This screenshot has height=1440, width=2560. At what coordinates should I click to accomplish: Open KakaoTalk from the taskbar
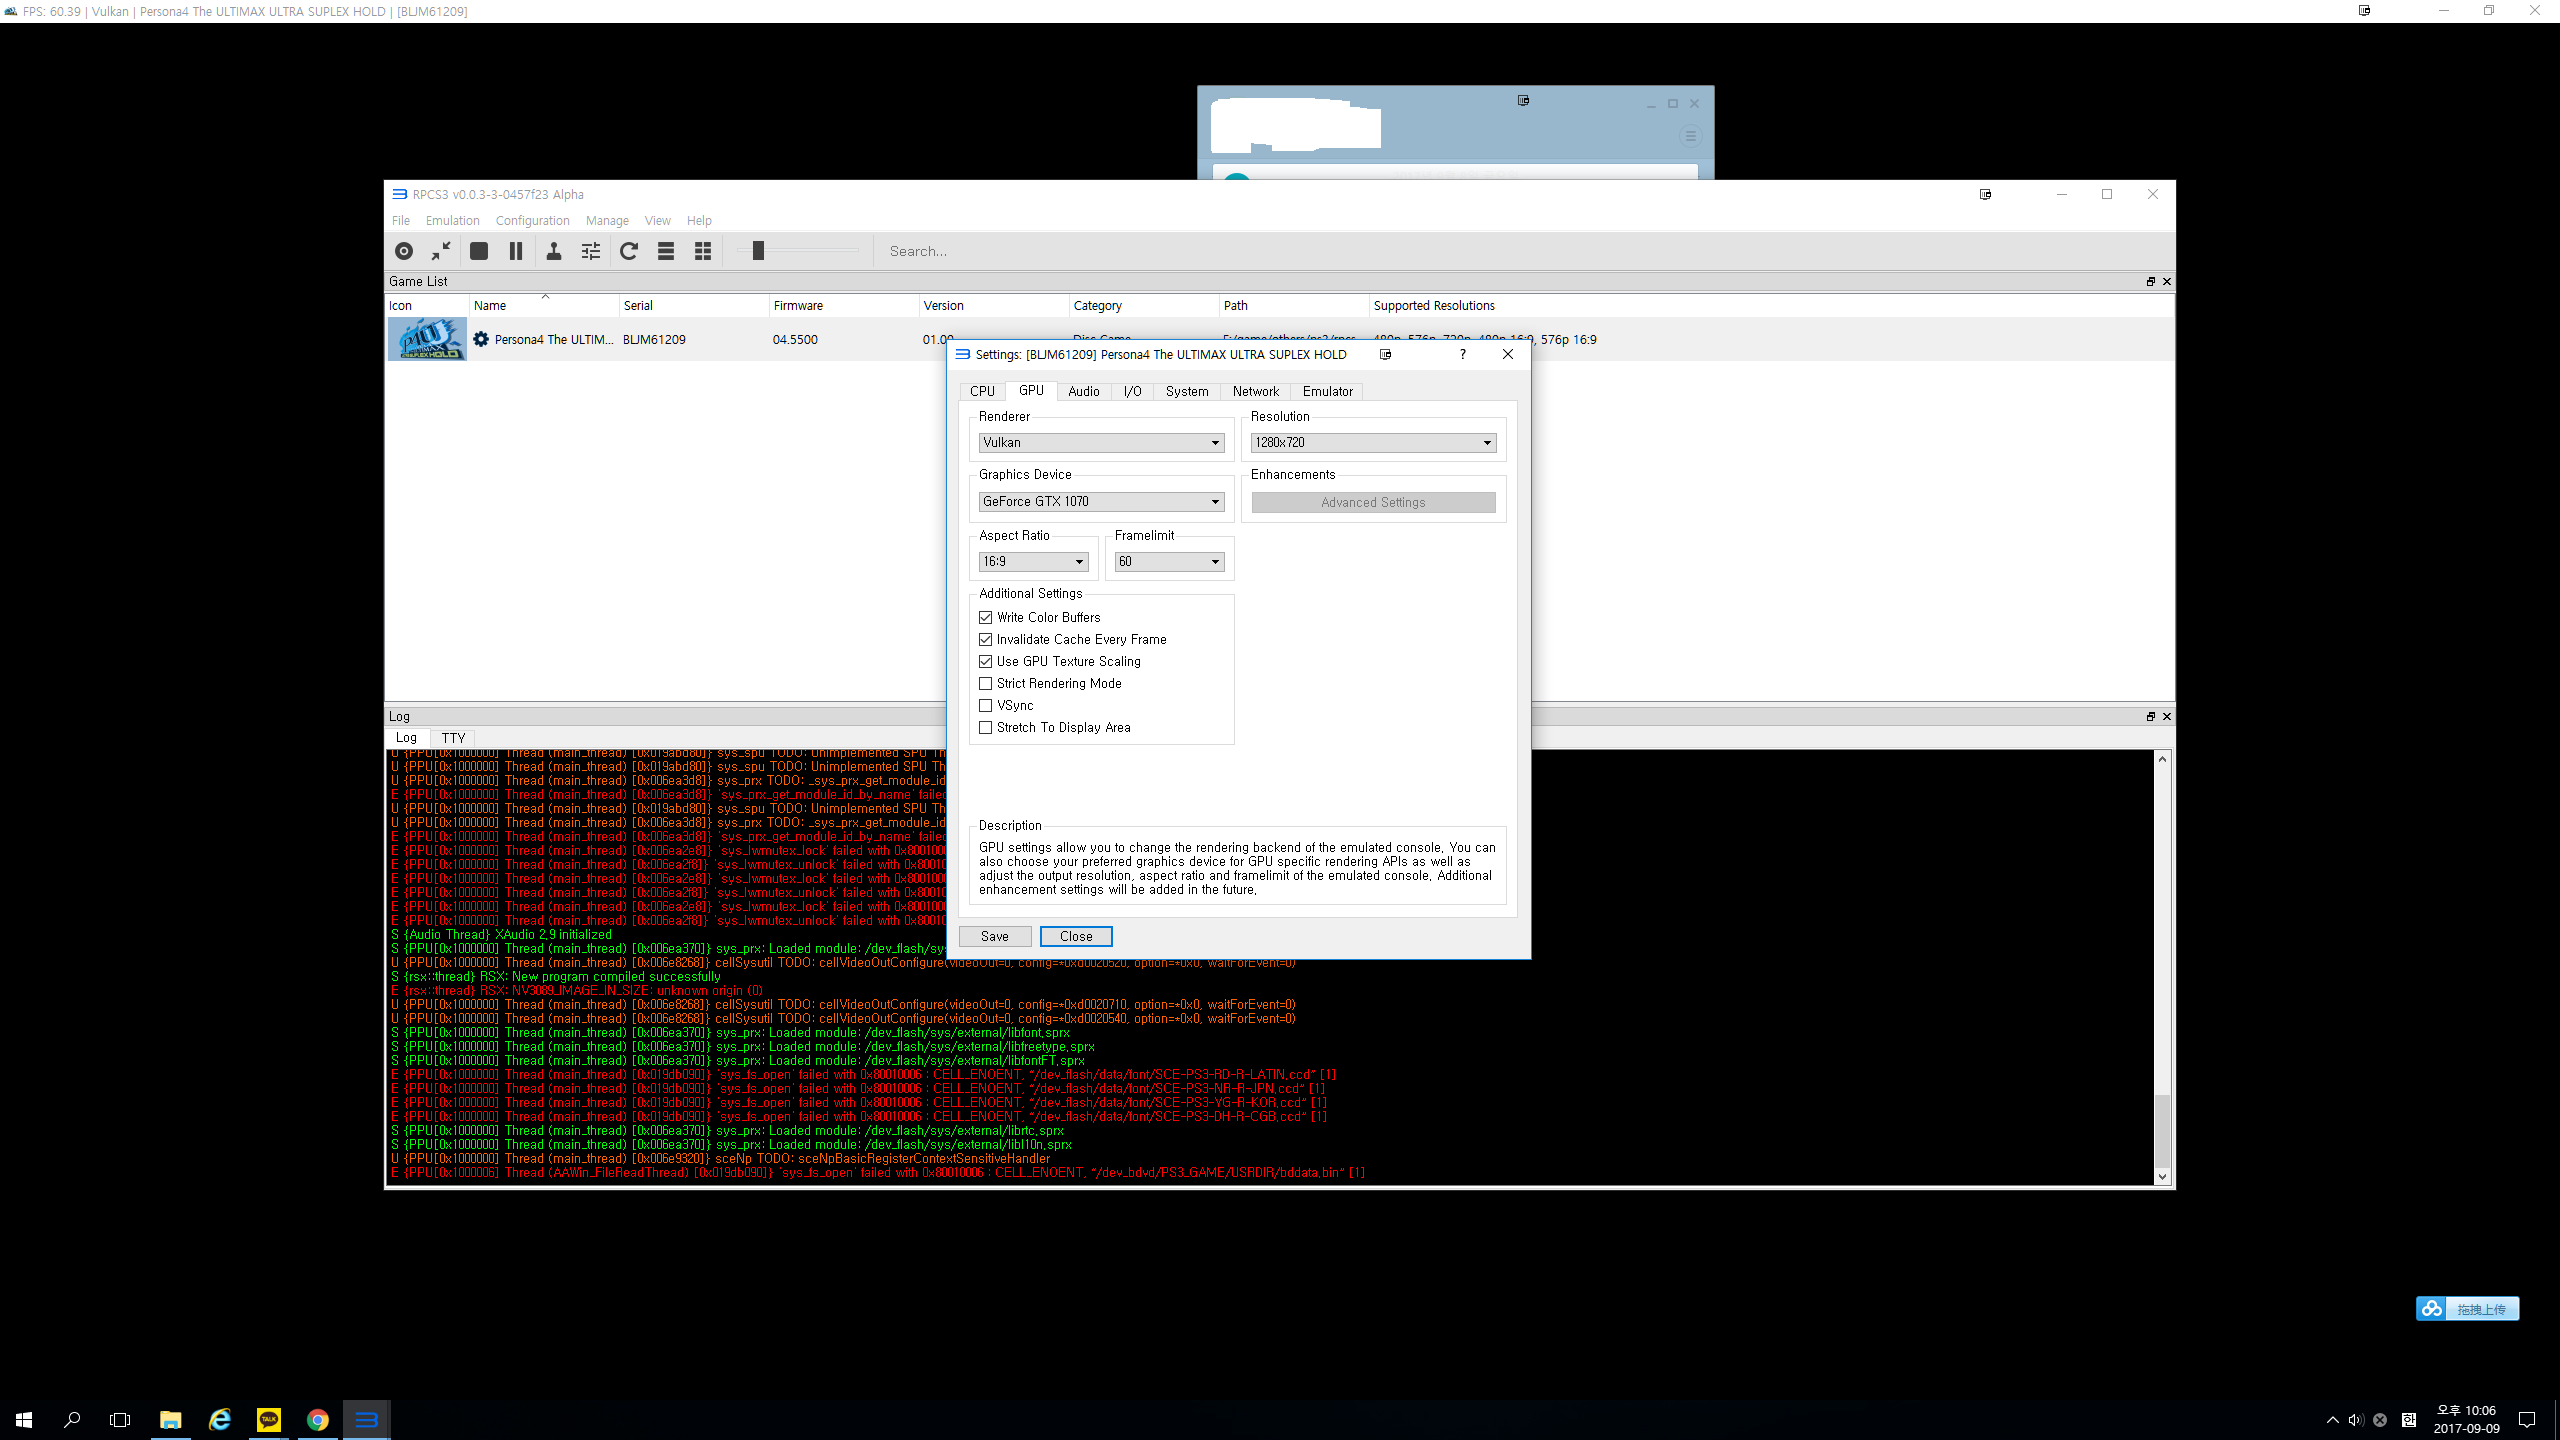coord(269,1419)
